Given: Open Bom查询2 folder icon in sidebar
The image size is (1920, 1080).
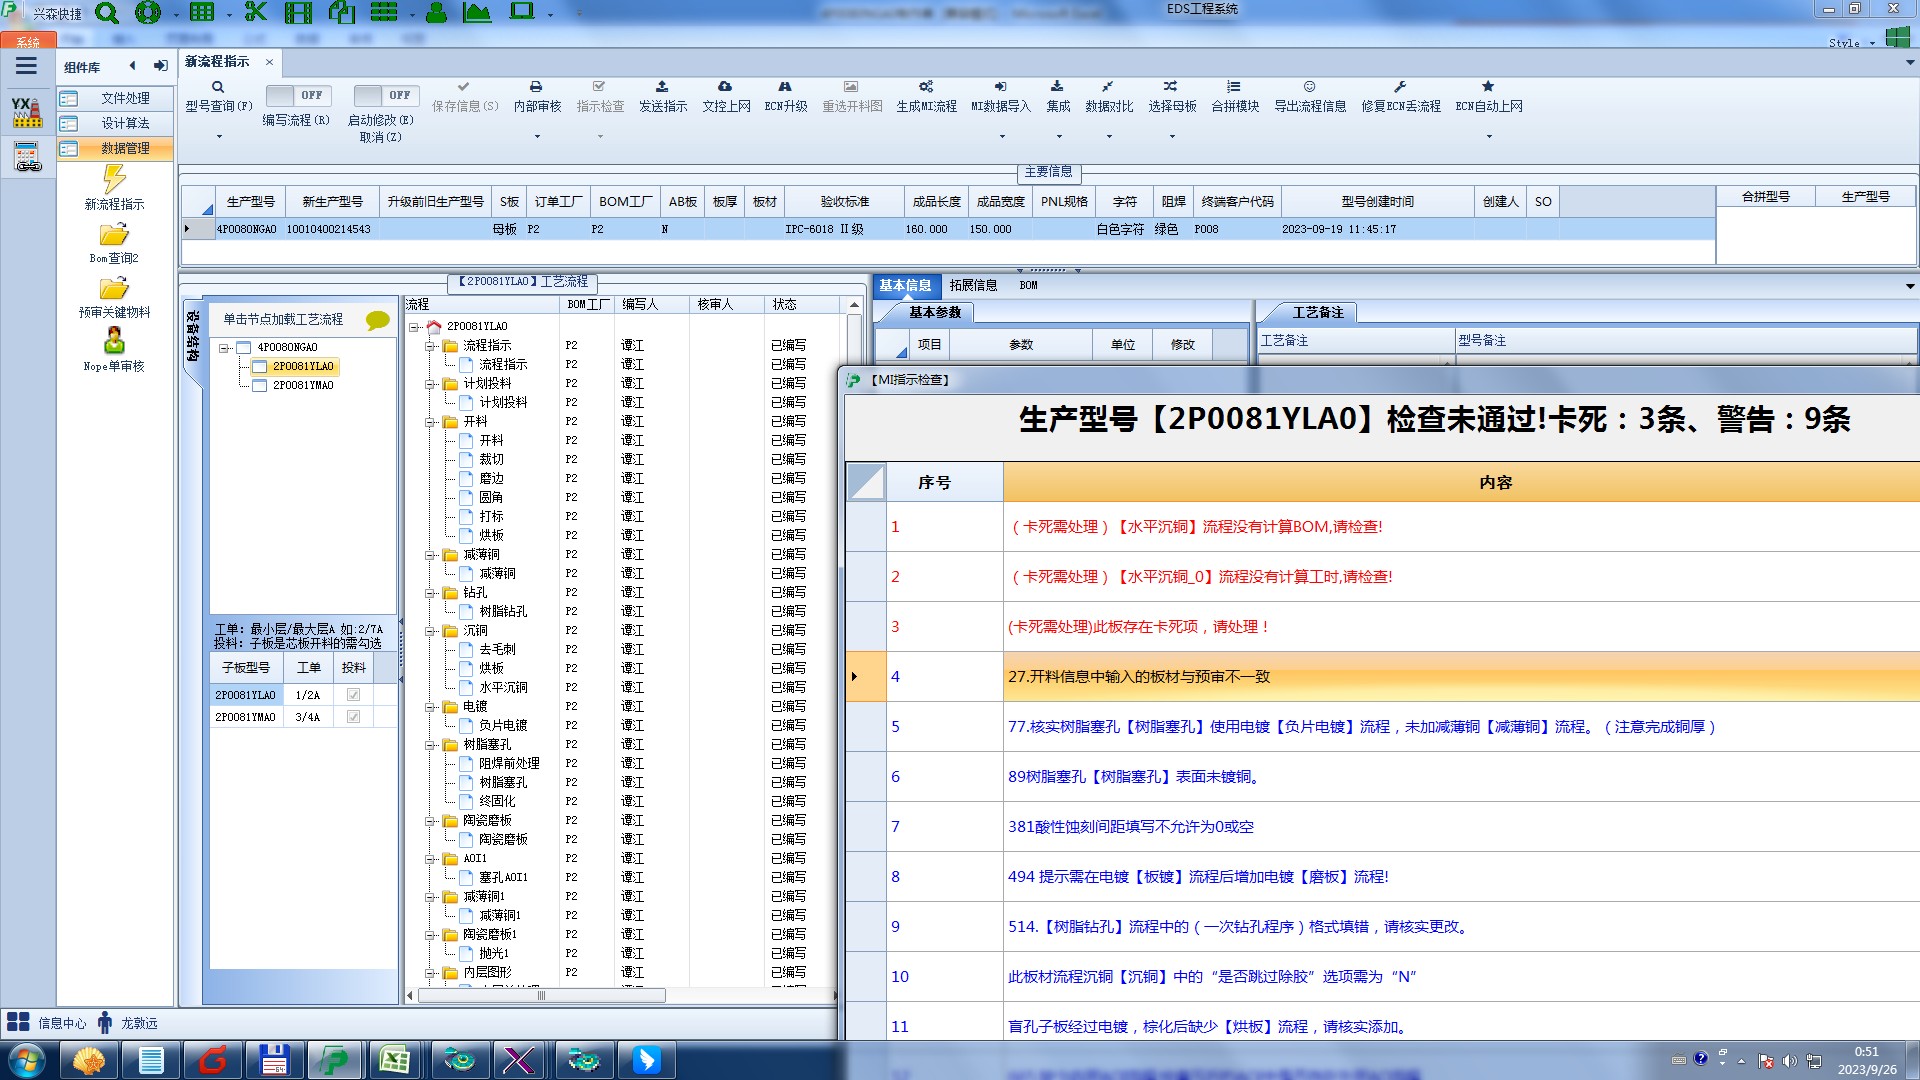Looking at the screenshot, I should click(x=114, y=235).
